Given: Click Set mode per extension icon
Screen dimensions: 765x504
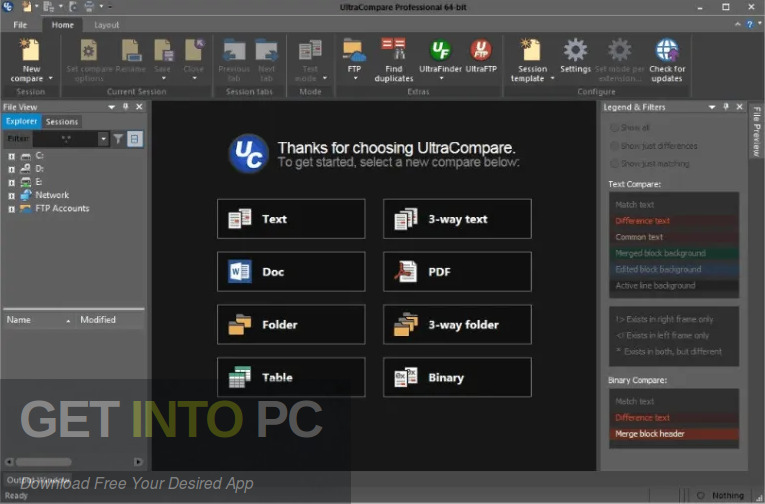Looking at the screenshot, I should 619,50.
